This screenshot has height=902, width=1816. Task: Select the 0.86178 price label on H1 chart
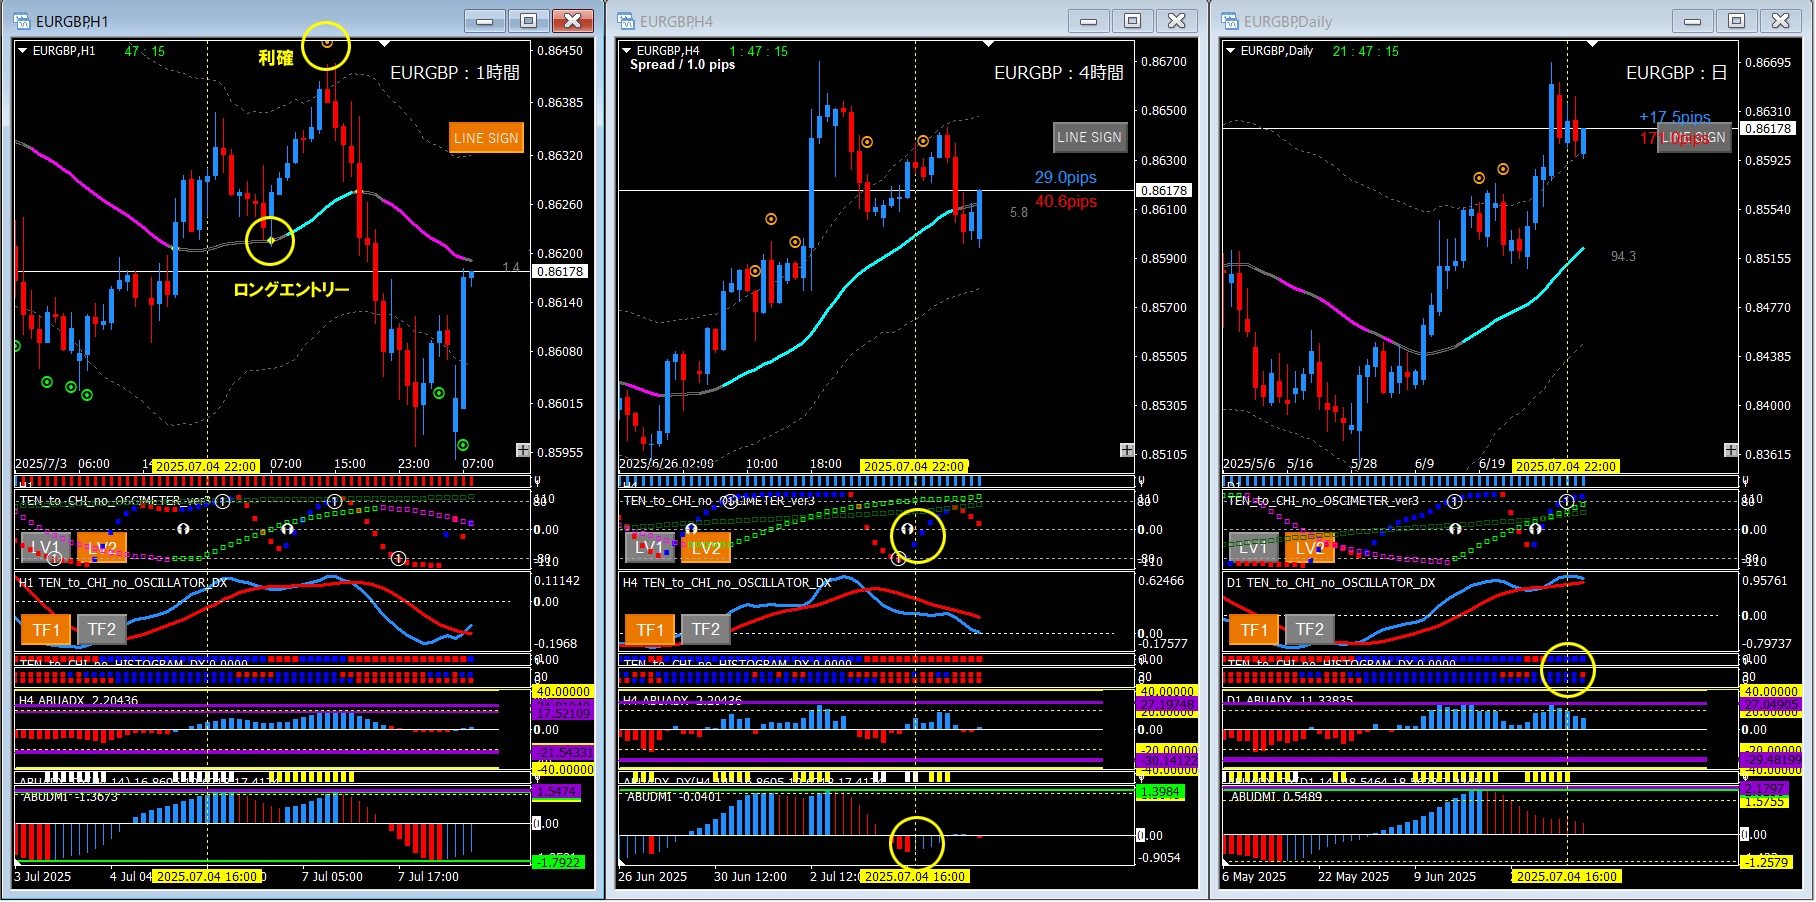(561, 271)
